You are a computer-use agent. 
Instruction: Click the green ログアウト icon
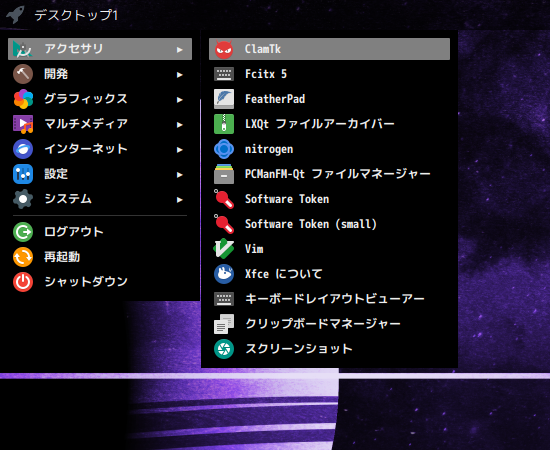[23, 232]
